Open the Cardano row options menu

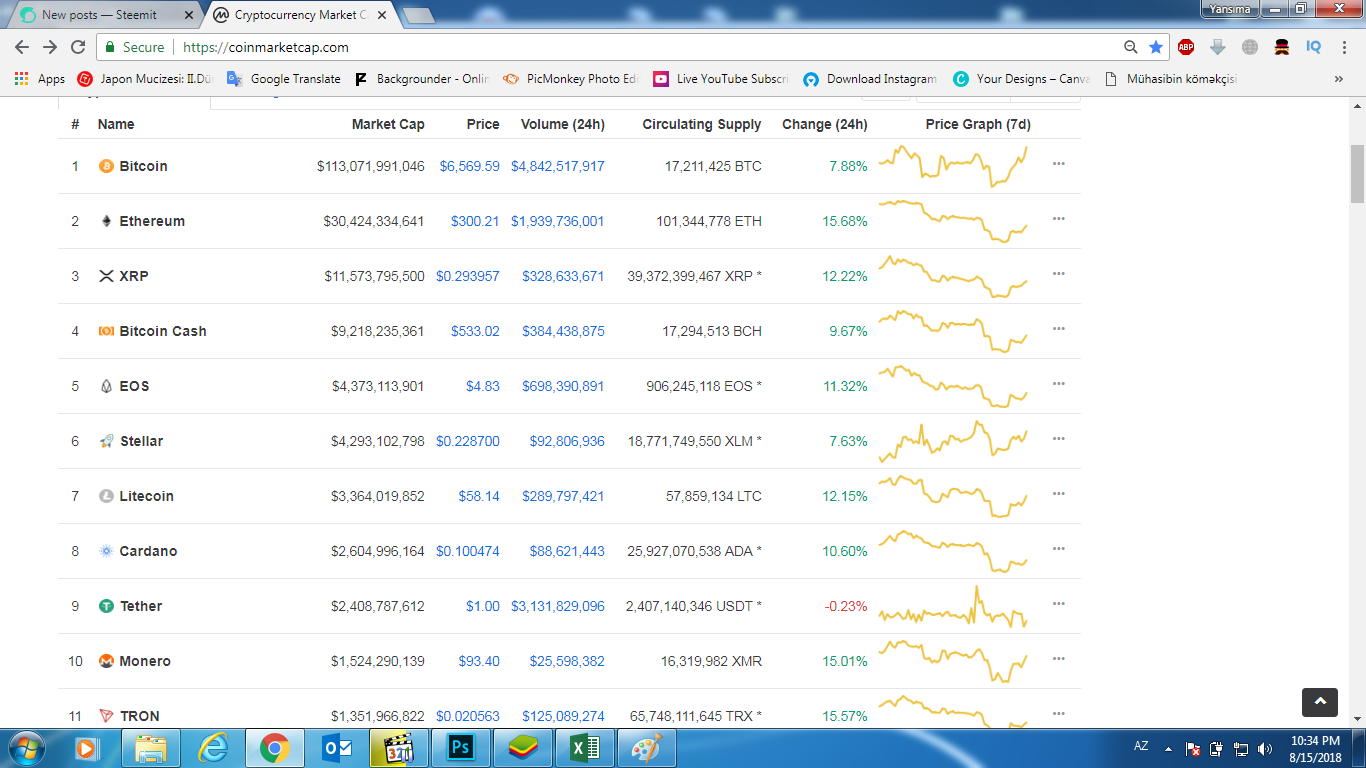click(x=1059, y=549)
